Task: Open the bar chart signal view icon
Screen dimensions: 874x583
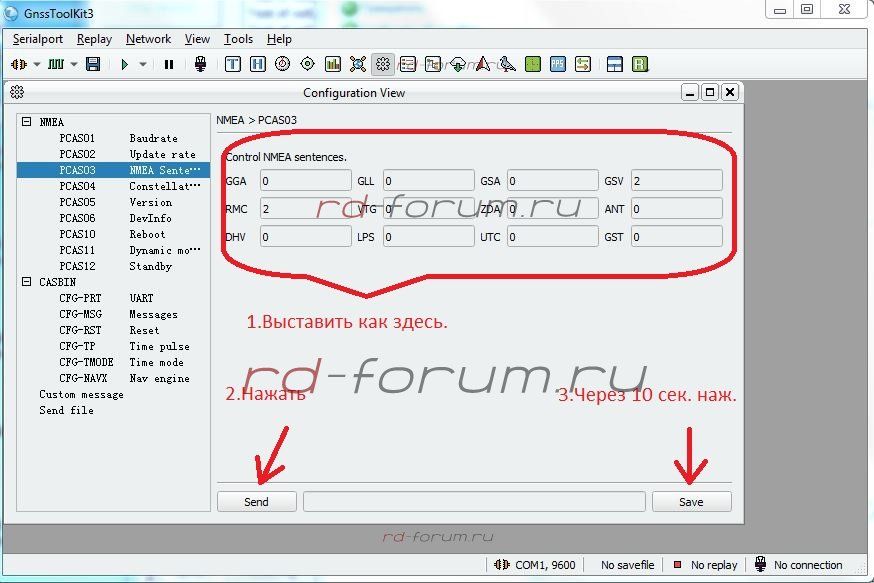Action: click(x=333, y=64)
